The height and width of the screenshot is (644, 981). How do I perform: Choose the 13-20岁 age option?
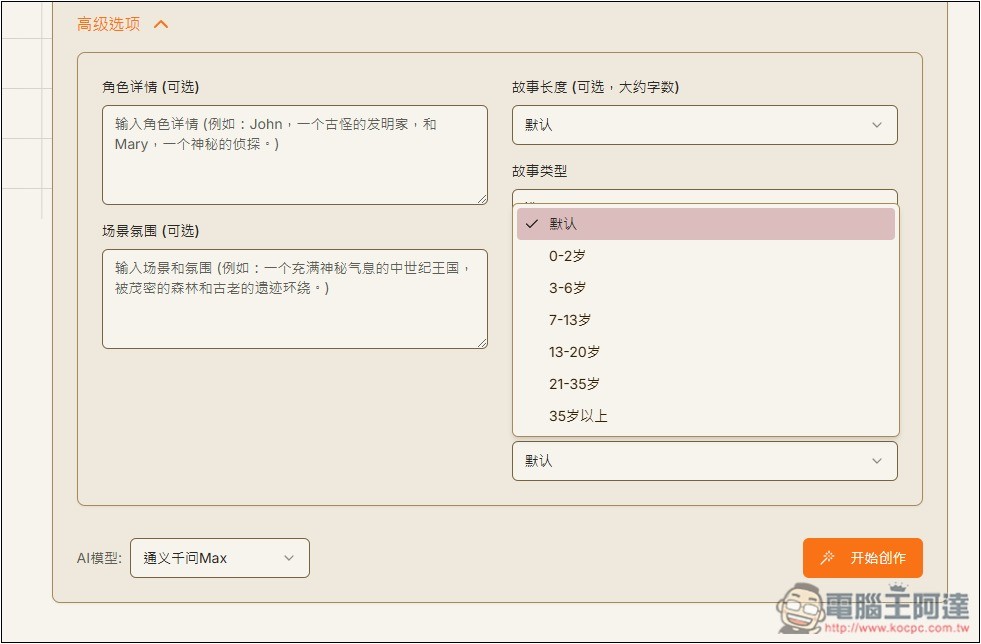[706, 352]
